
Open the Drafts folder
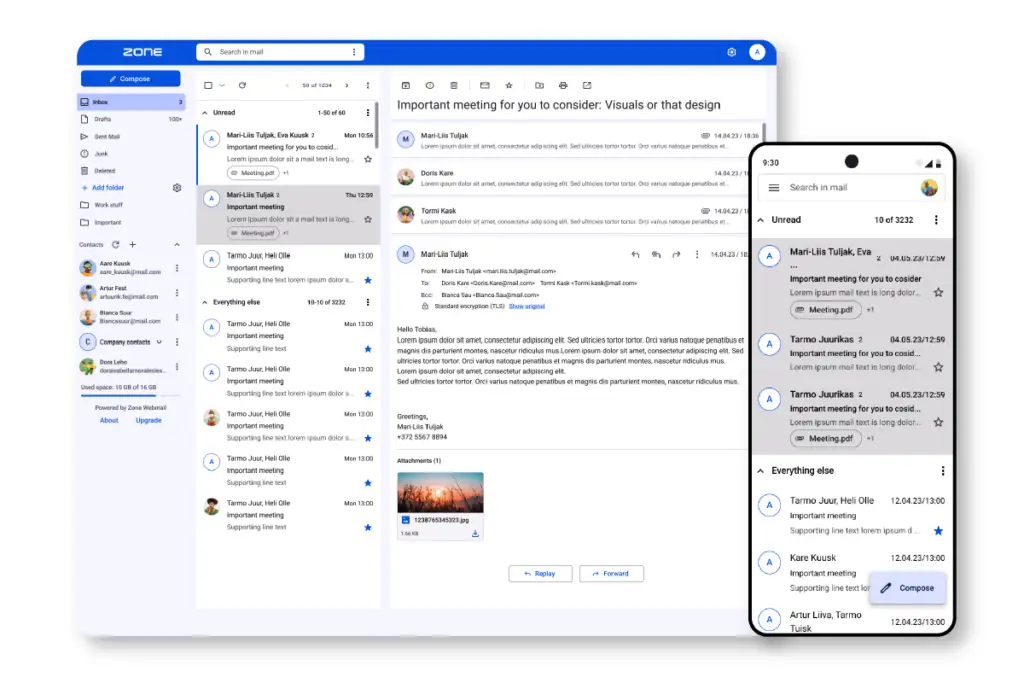[103, 119]
